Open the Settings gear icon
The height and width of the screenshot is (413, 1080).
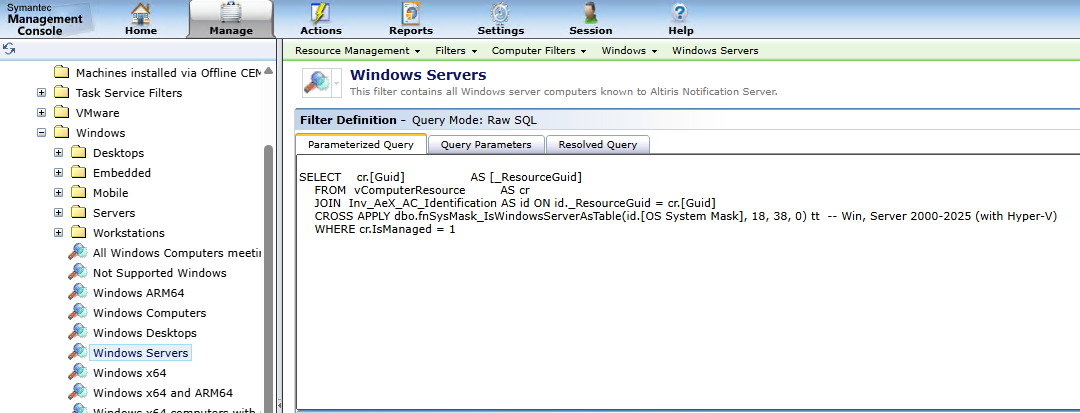pos(500,13)
